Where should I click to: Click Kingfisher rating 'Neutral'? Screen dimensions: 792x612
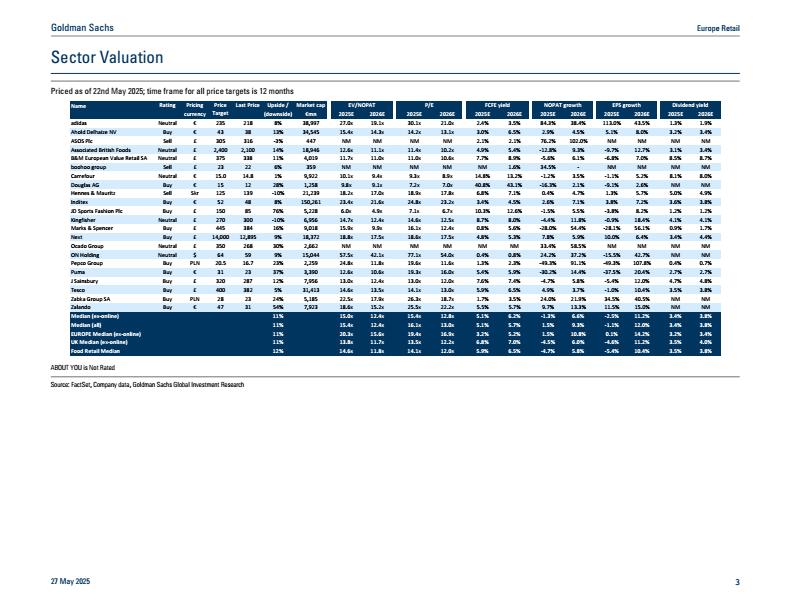tap(167, 220)
